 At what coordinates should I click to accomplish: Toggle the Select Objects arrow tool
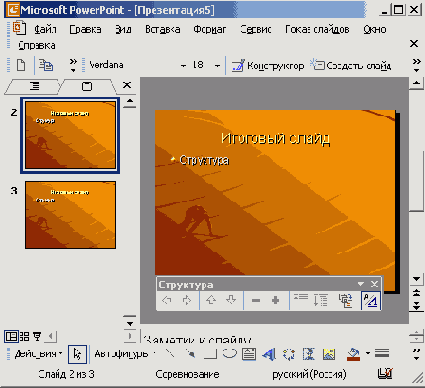(x=77, y=354)
